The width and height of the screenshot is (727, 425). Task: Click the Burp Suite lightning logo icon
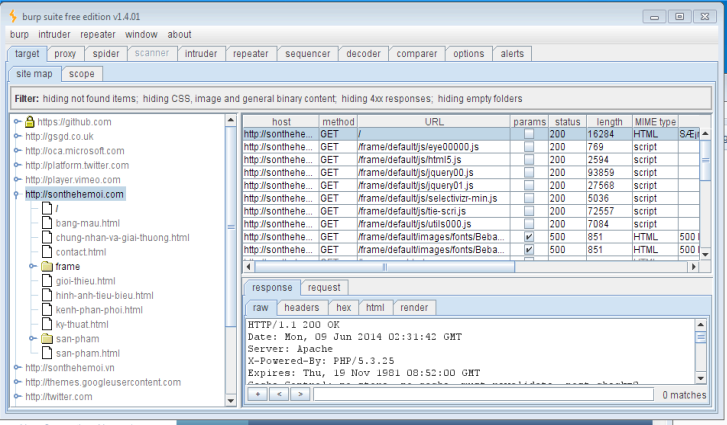click(x=13, y=17)
